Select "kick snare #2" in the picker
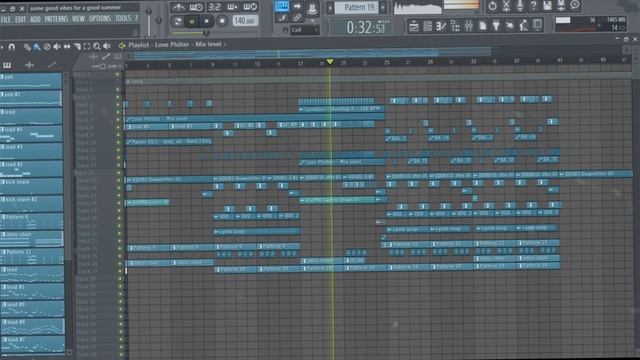This screenshot has width=640, height=360. coord(31,204)
